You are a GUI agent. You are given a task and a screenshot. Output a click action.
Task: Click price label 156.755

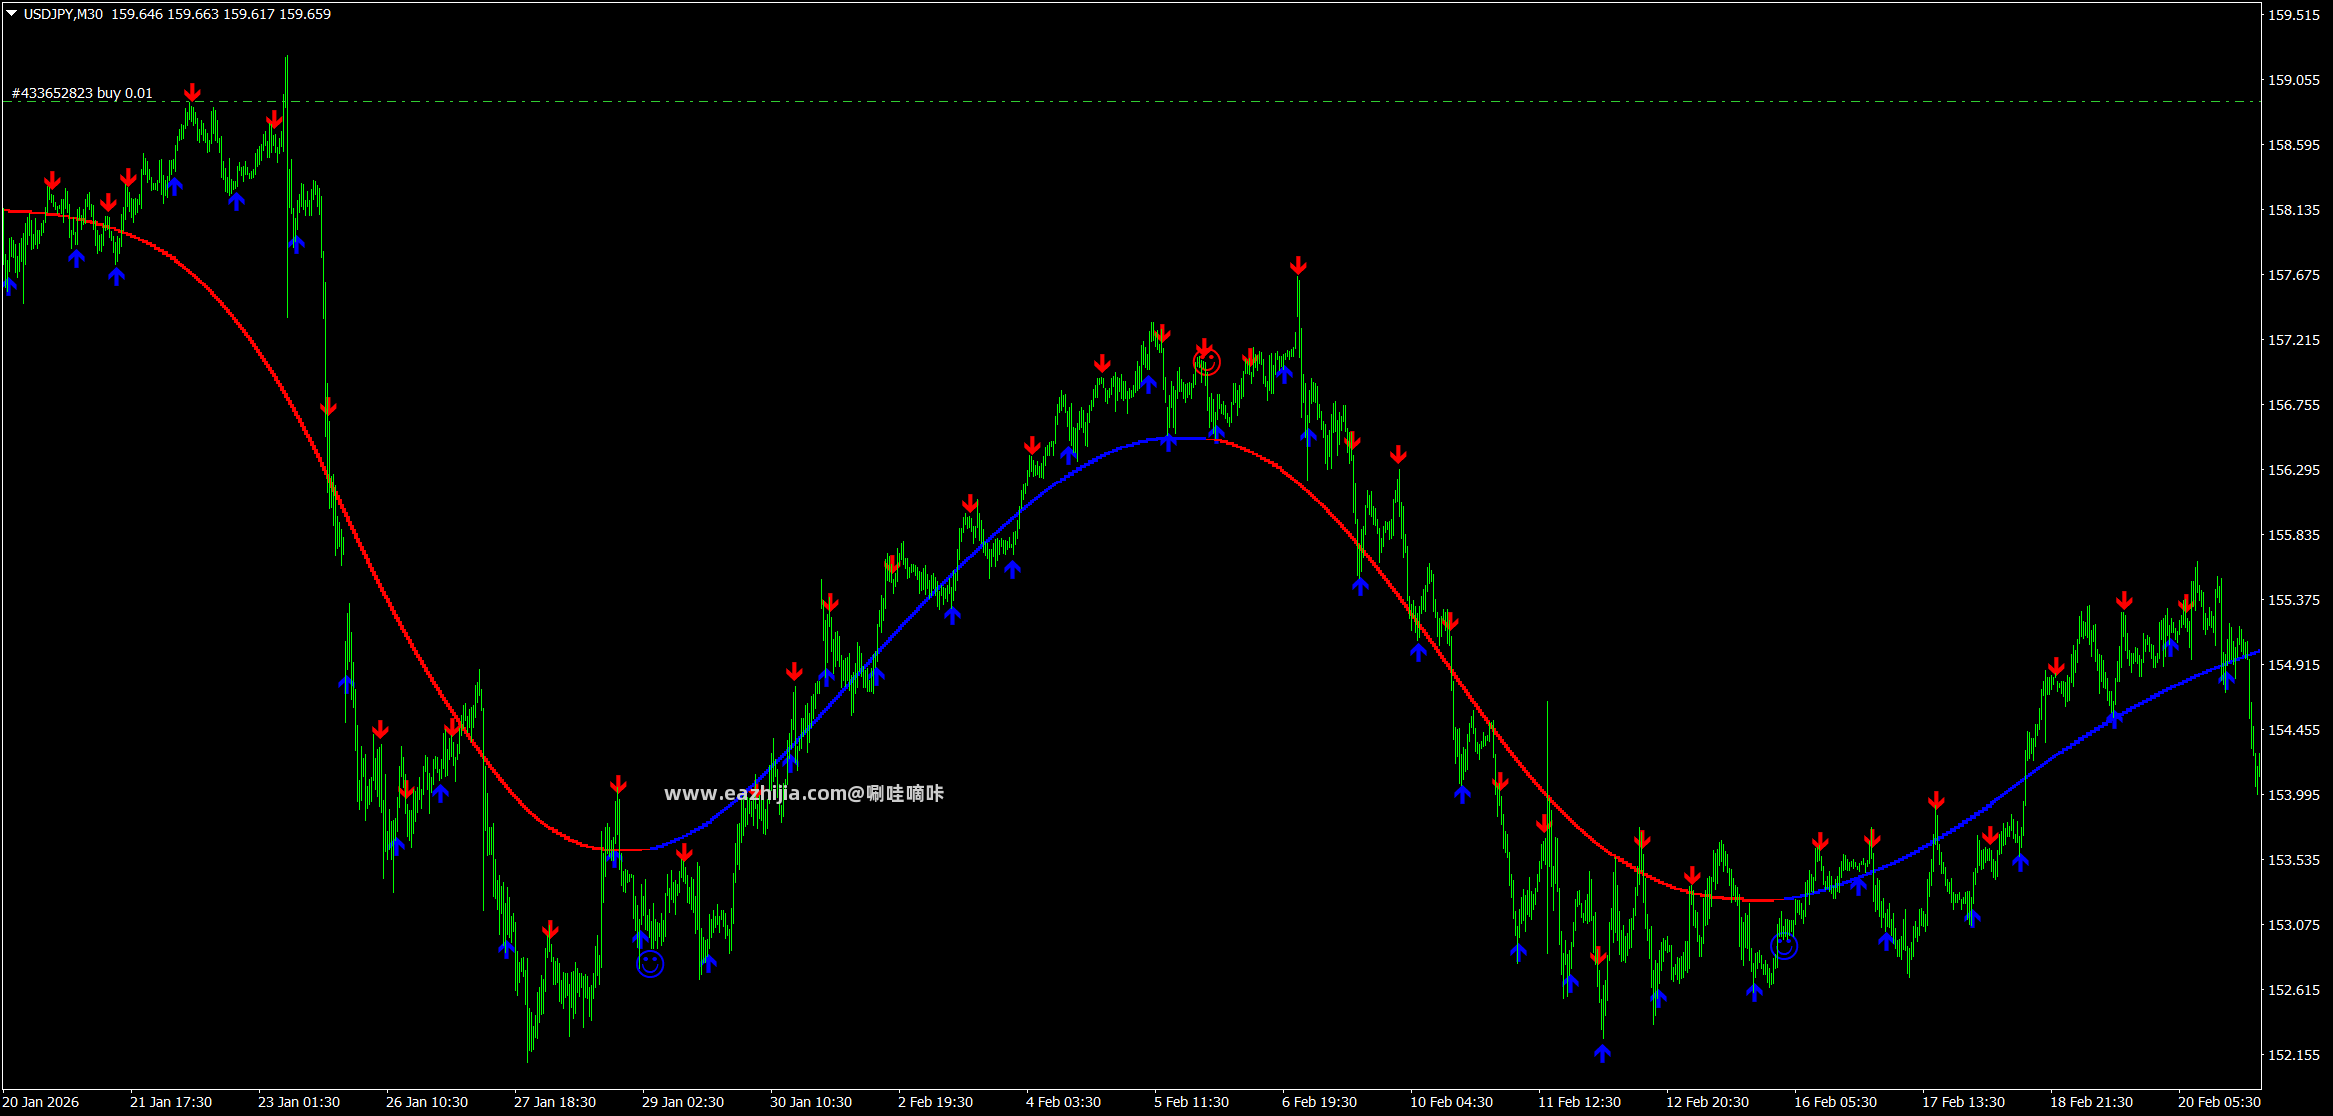point(2294,405)
